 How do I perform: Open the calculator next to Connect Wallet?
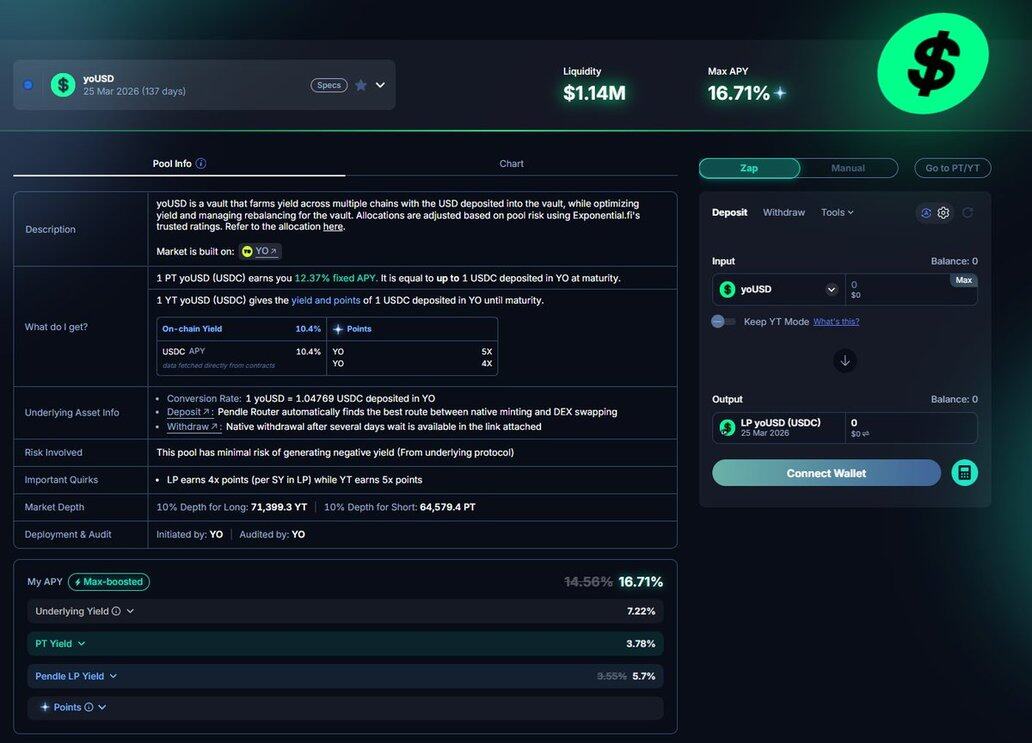[964, 473]
